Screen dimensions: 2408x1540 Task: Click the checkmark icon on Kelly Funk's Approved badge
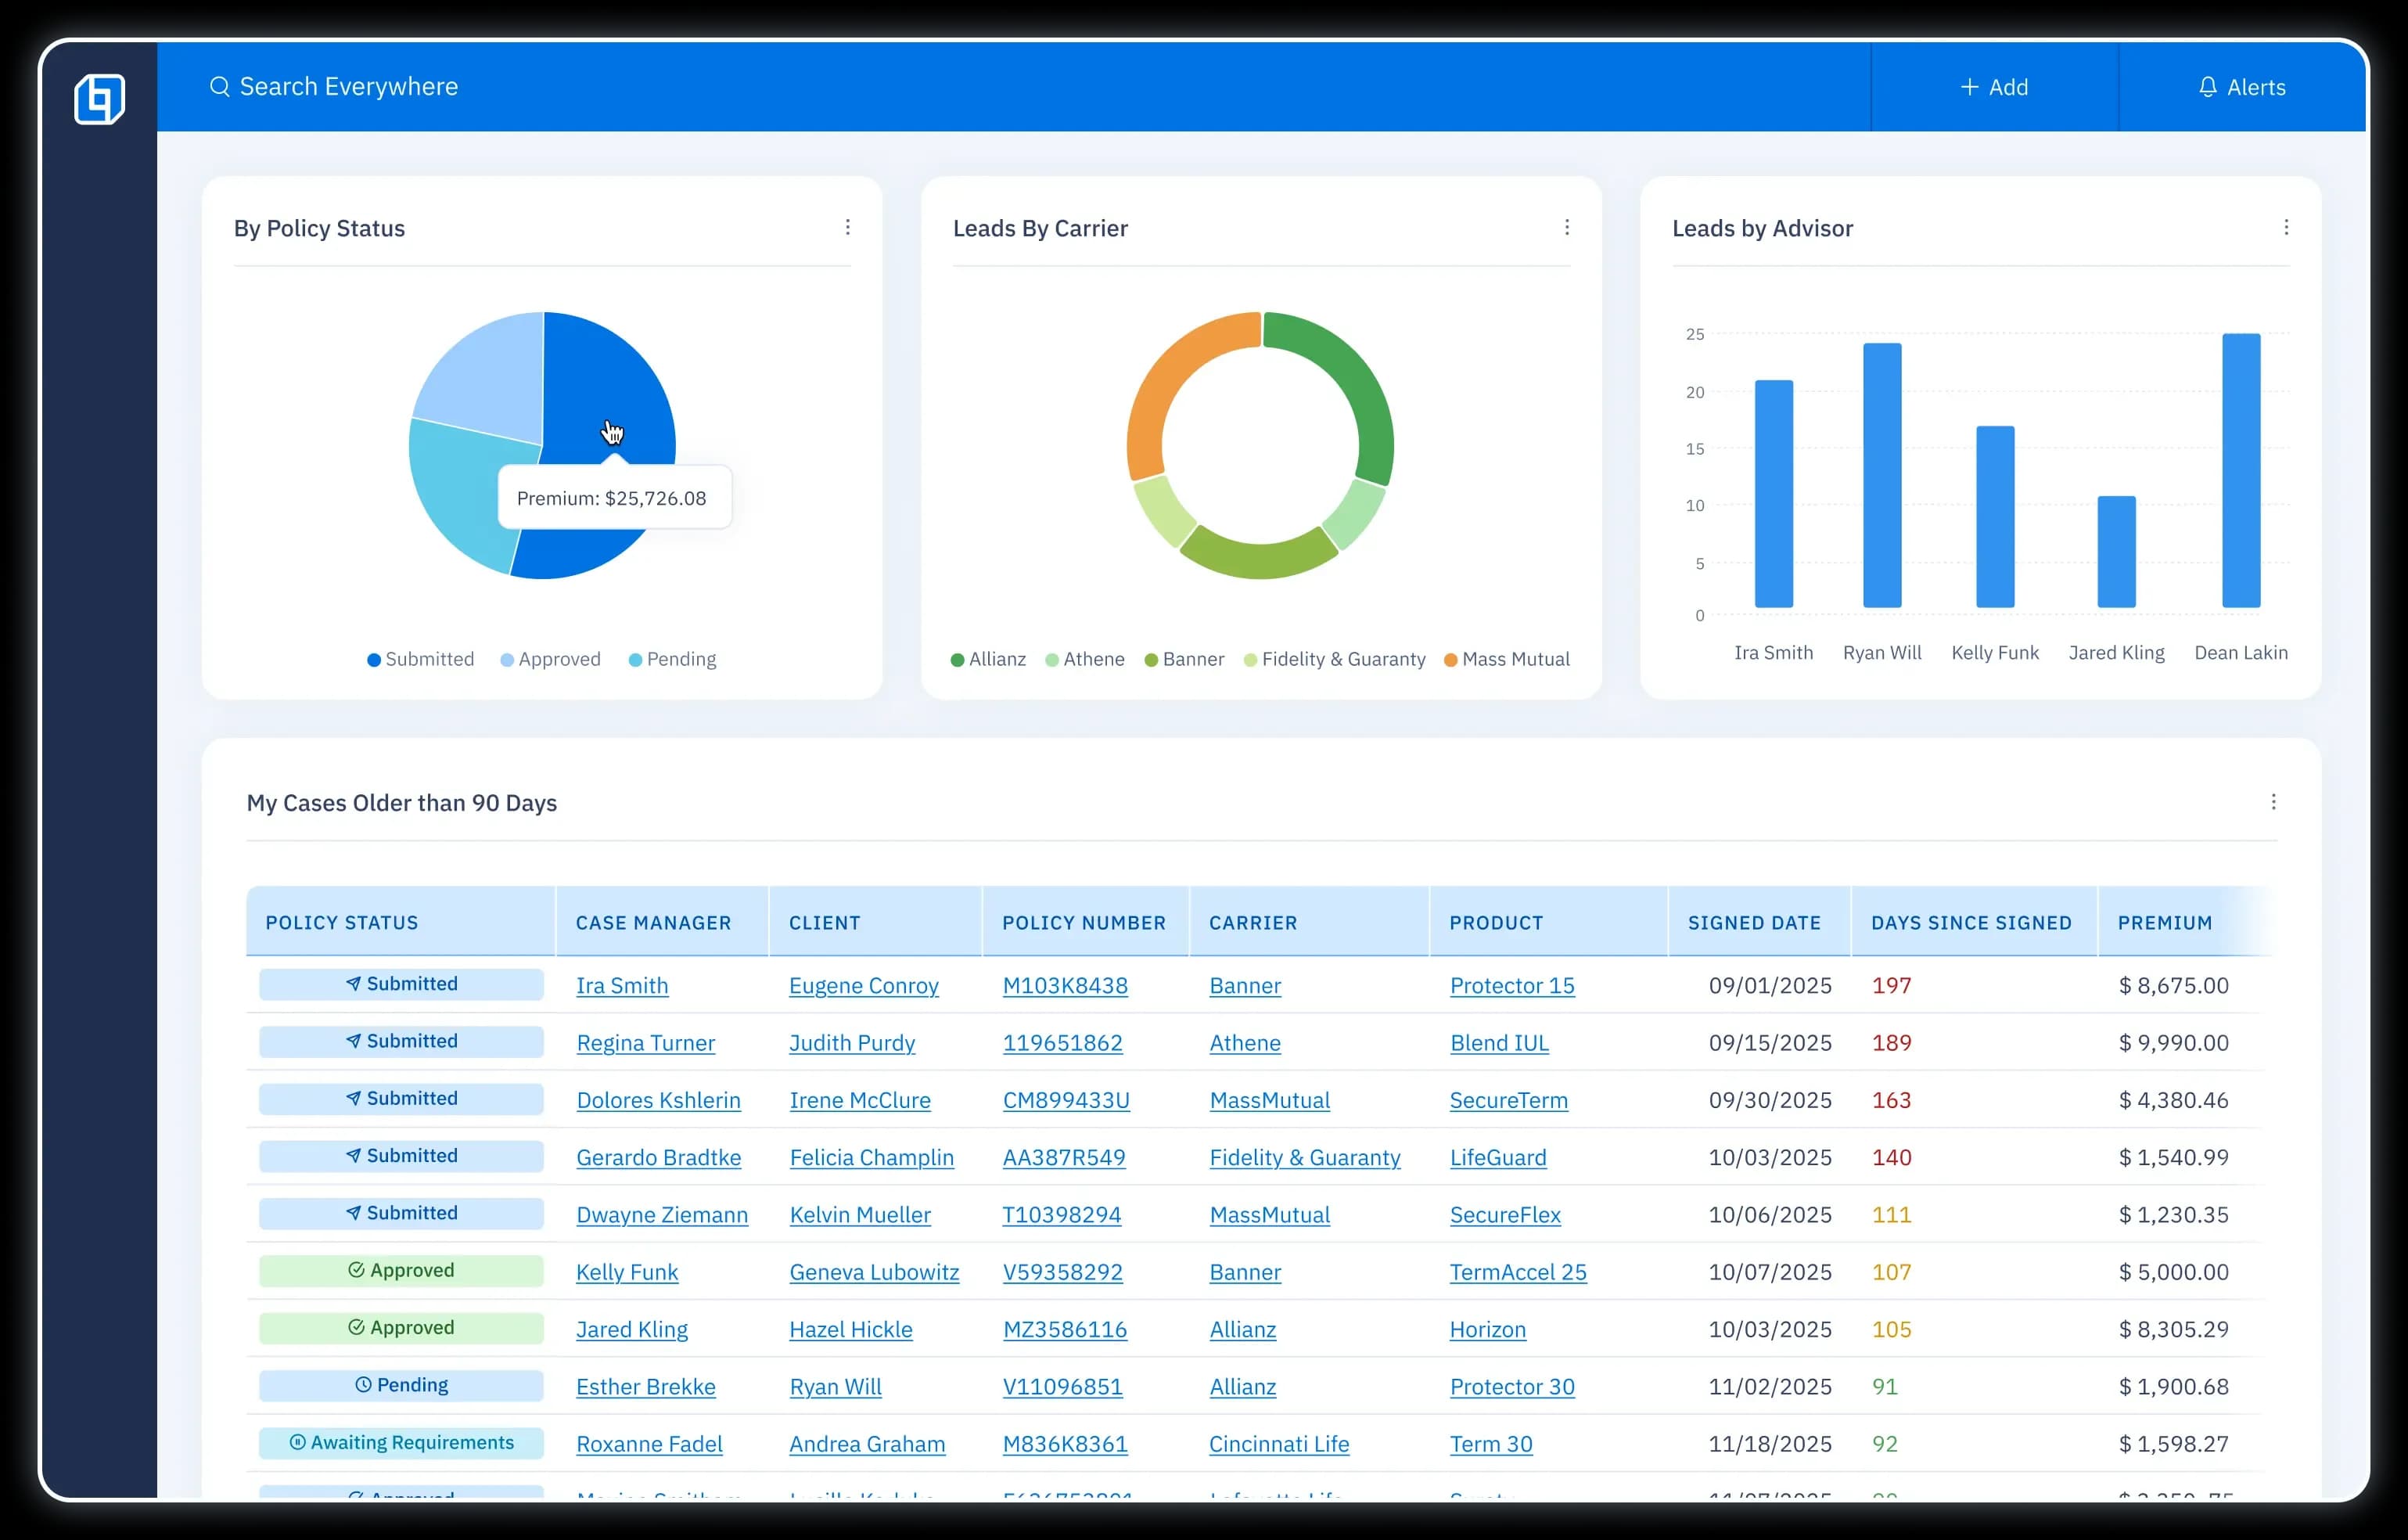tap(360, 1271)
